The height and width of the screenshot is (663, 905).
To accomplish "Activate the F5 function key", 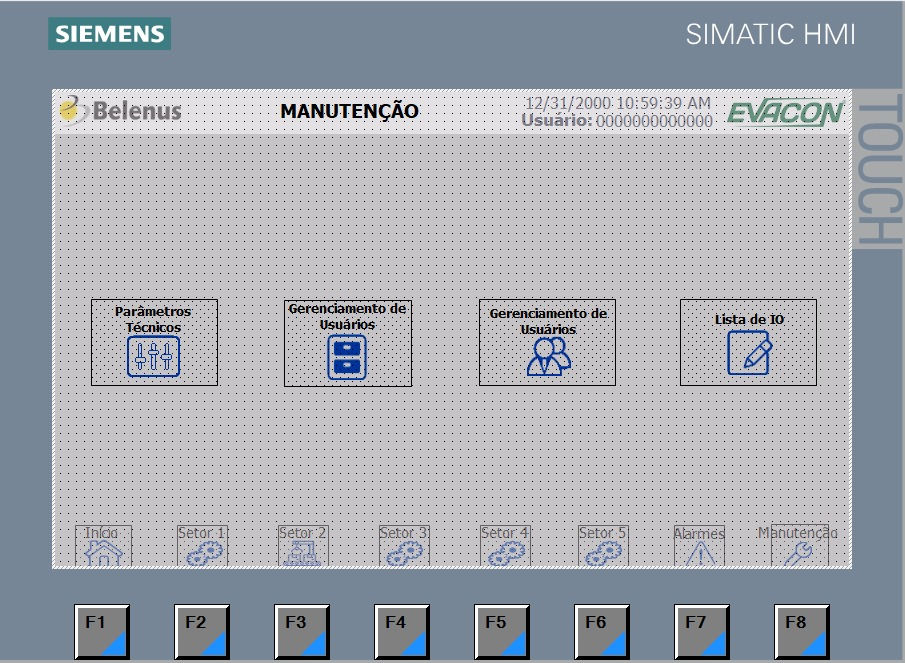I will pos(502,631).
